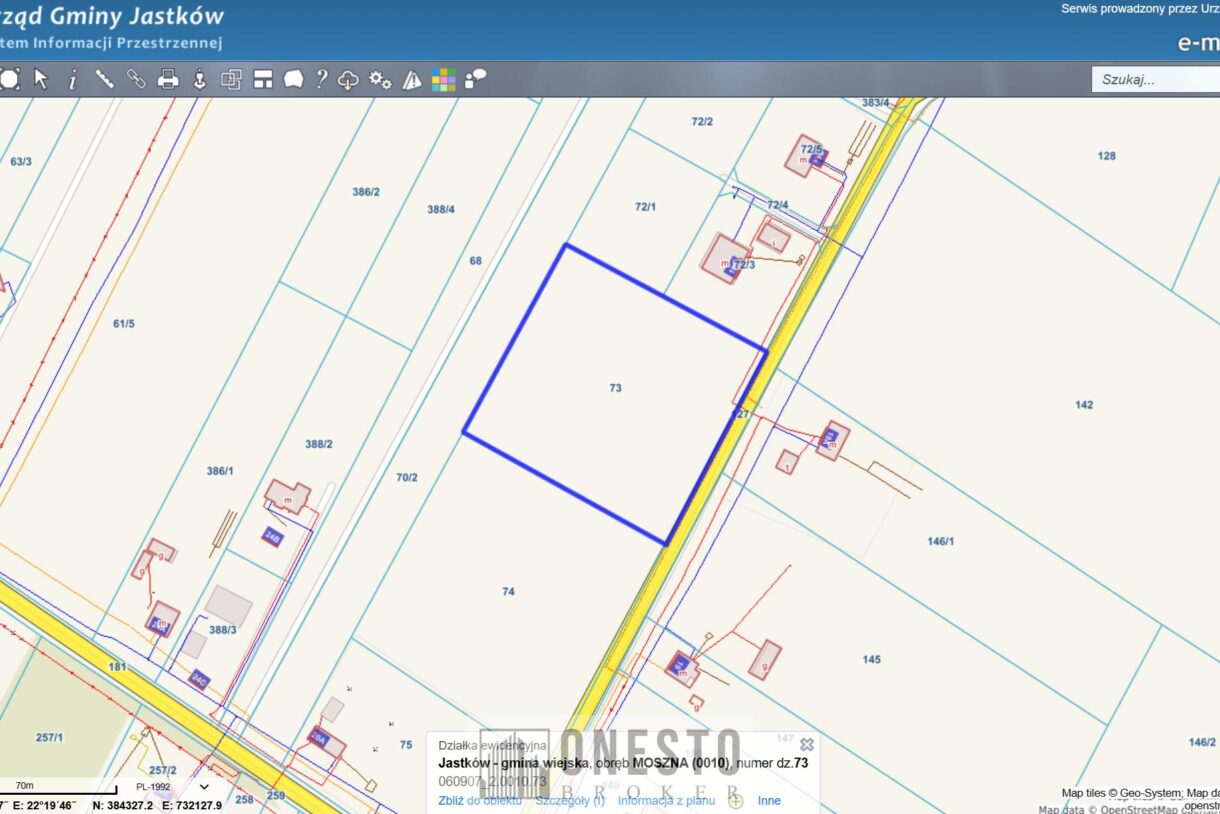Open settings with the gears icon
The width and height of the screenshot is (1220, 814).
tap(380, 80)
